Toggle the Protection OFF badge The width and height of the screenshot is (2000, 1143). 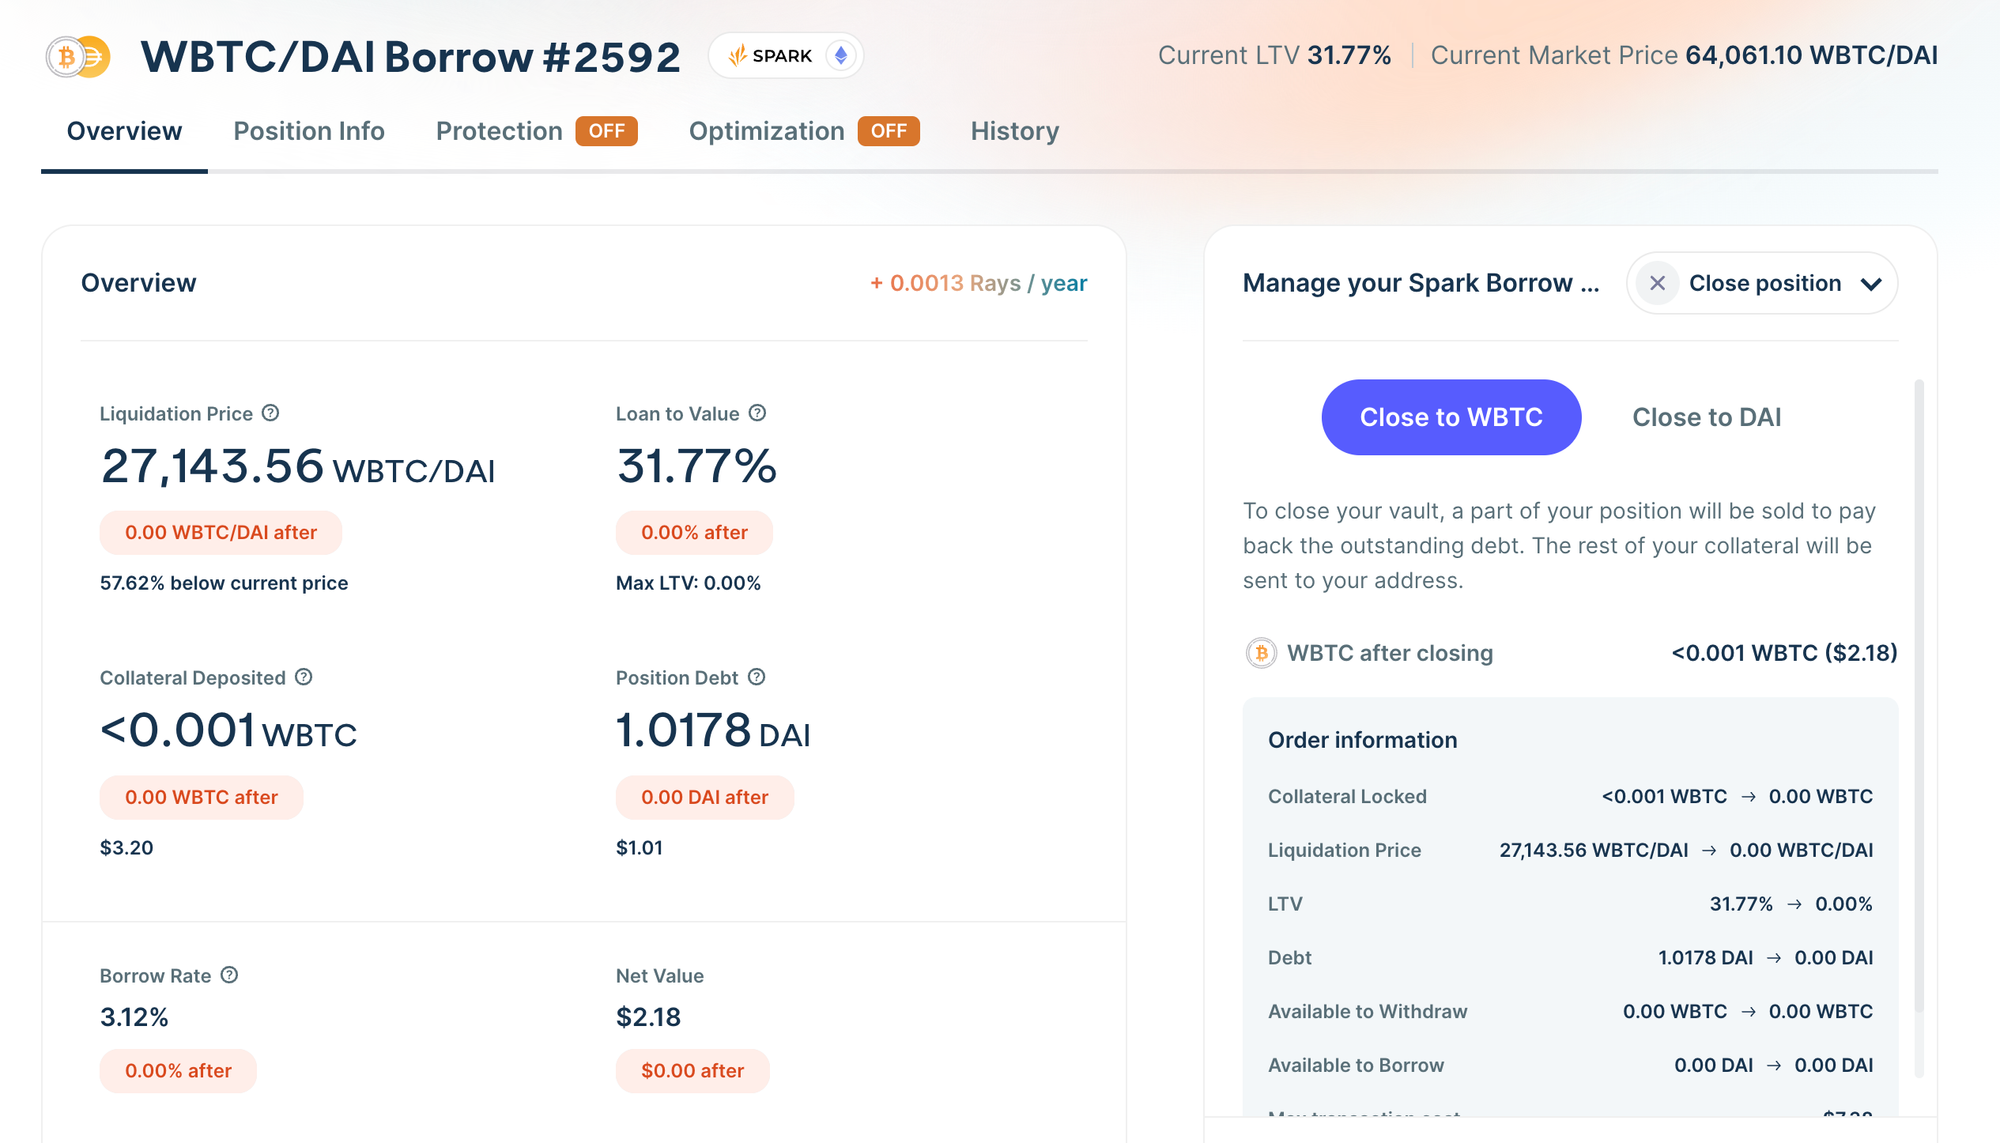pyautogui.click(x=606, y=131)
